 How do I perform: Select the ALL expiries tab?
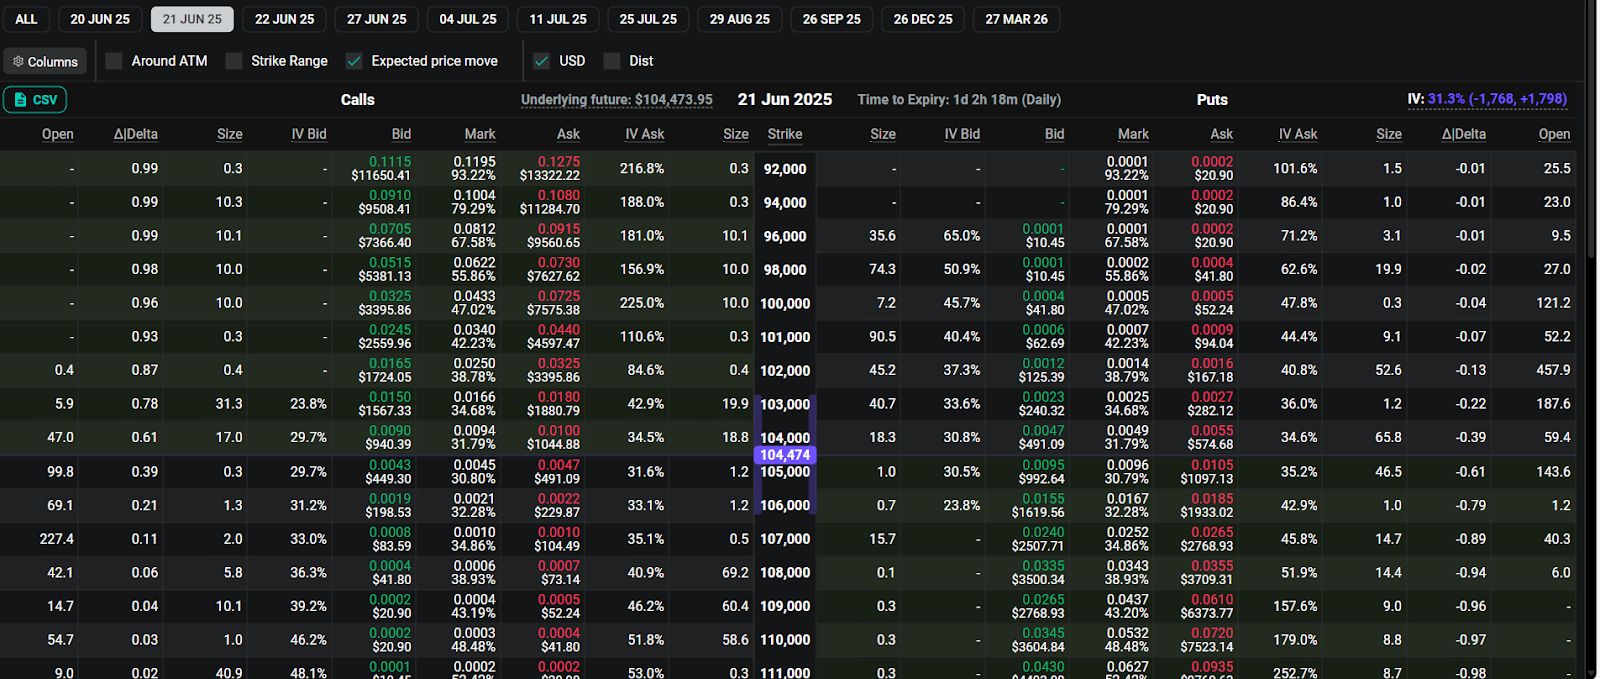point(26,19)
